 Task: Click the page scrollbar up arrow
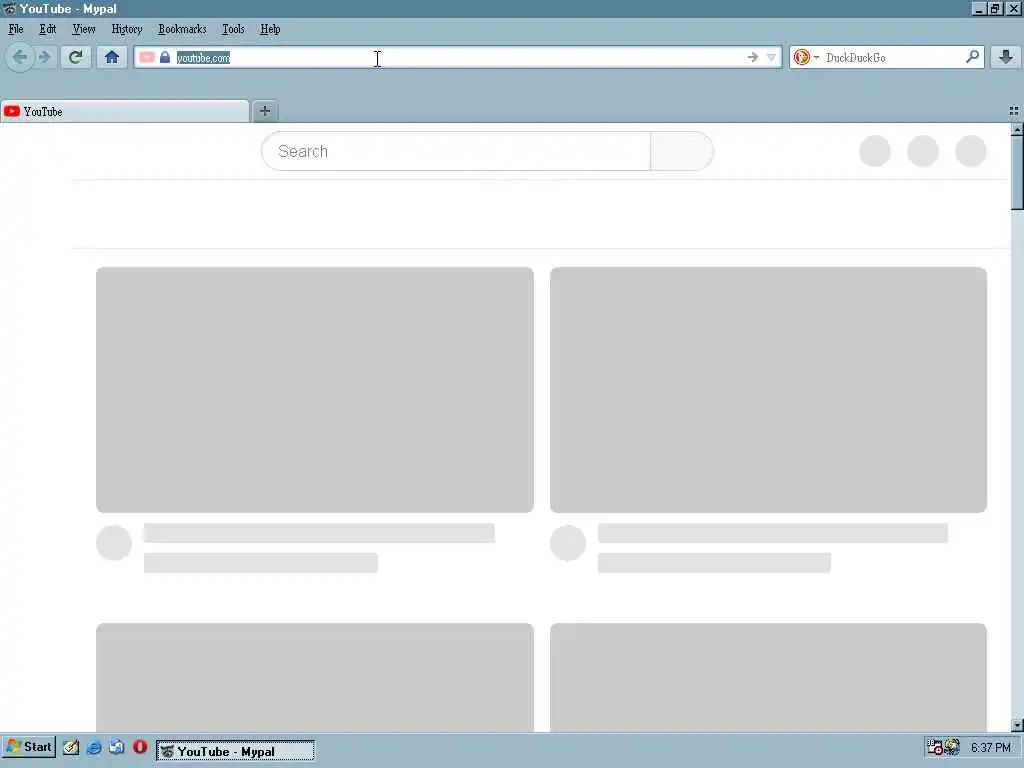1017,129
